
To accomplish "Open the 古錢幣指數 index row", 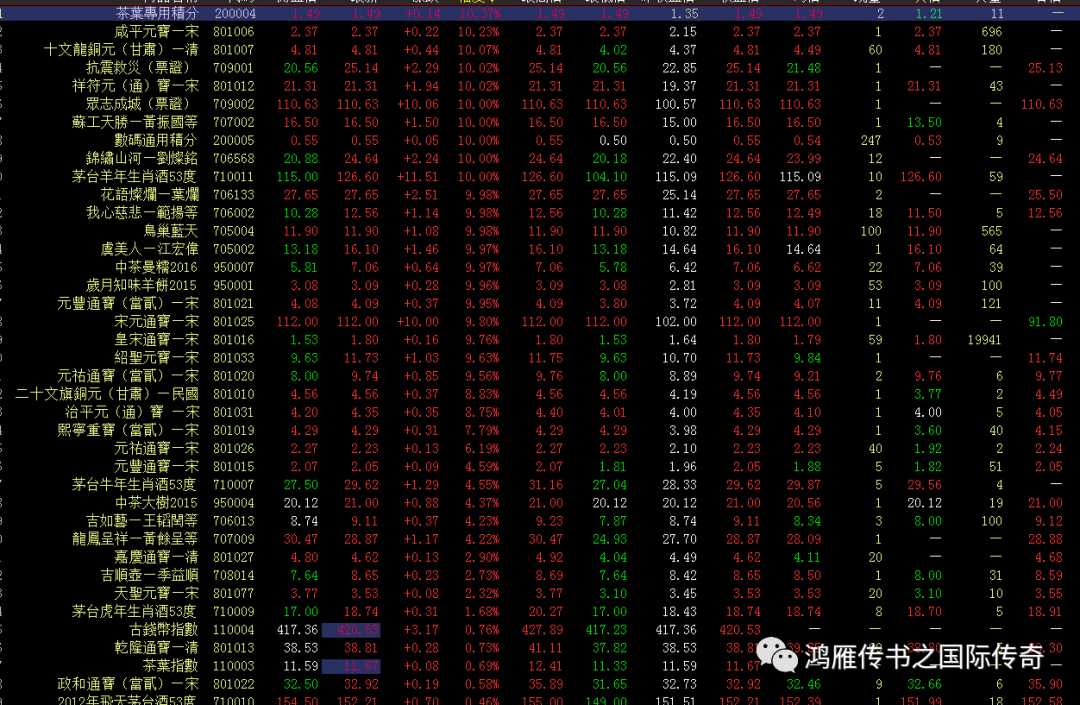I will [x=164, y=630].
